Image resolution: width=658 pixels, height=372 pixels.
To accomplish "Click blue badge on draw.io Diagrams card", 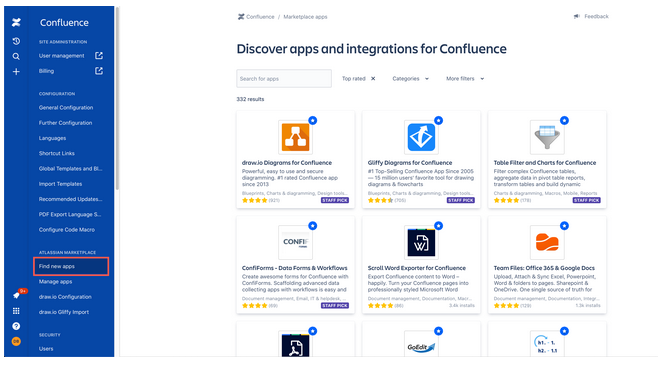I will [313, 121].
